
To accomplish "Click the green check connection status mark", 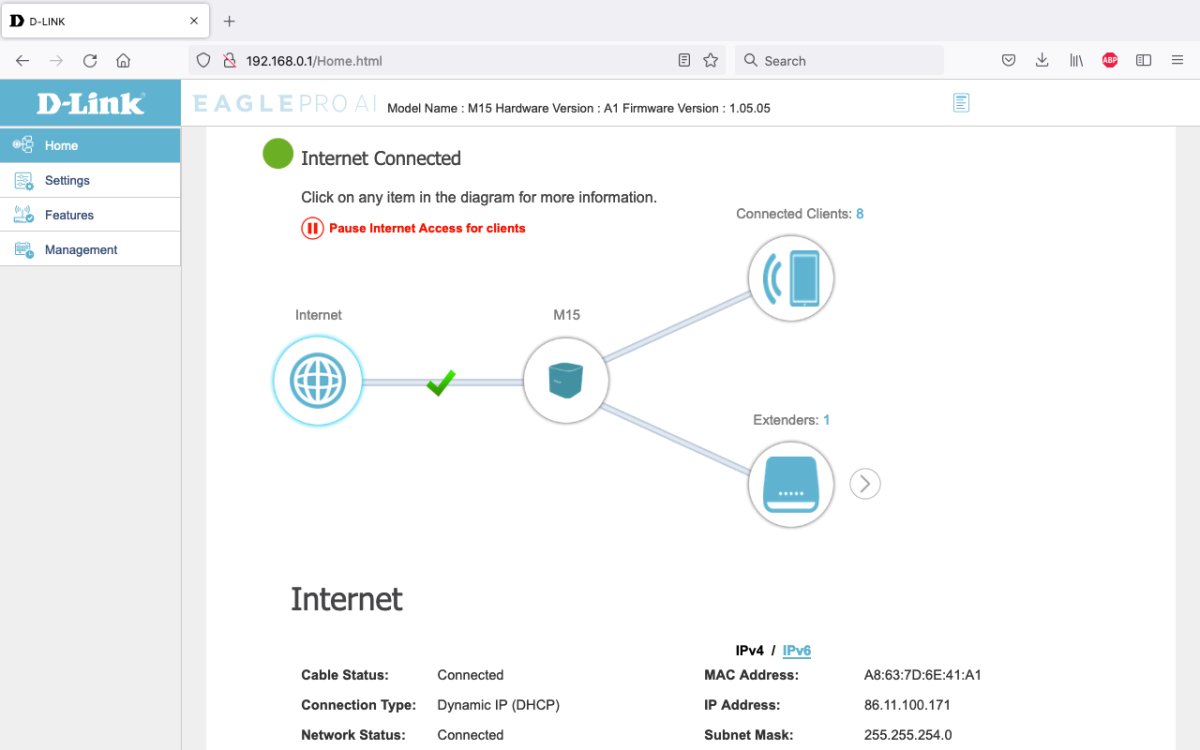I will pos(441,382).
